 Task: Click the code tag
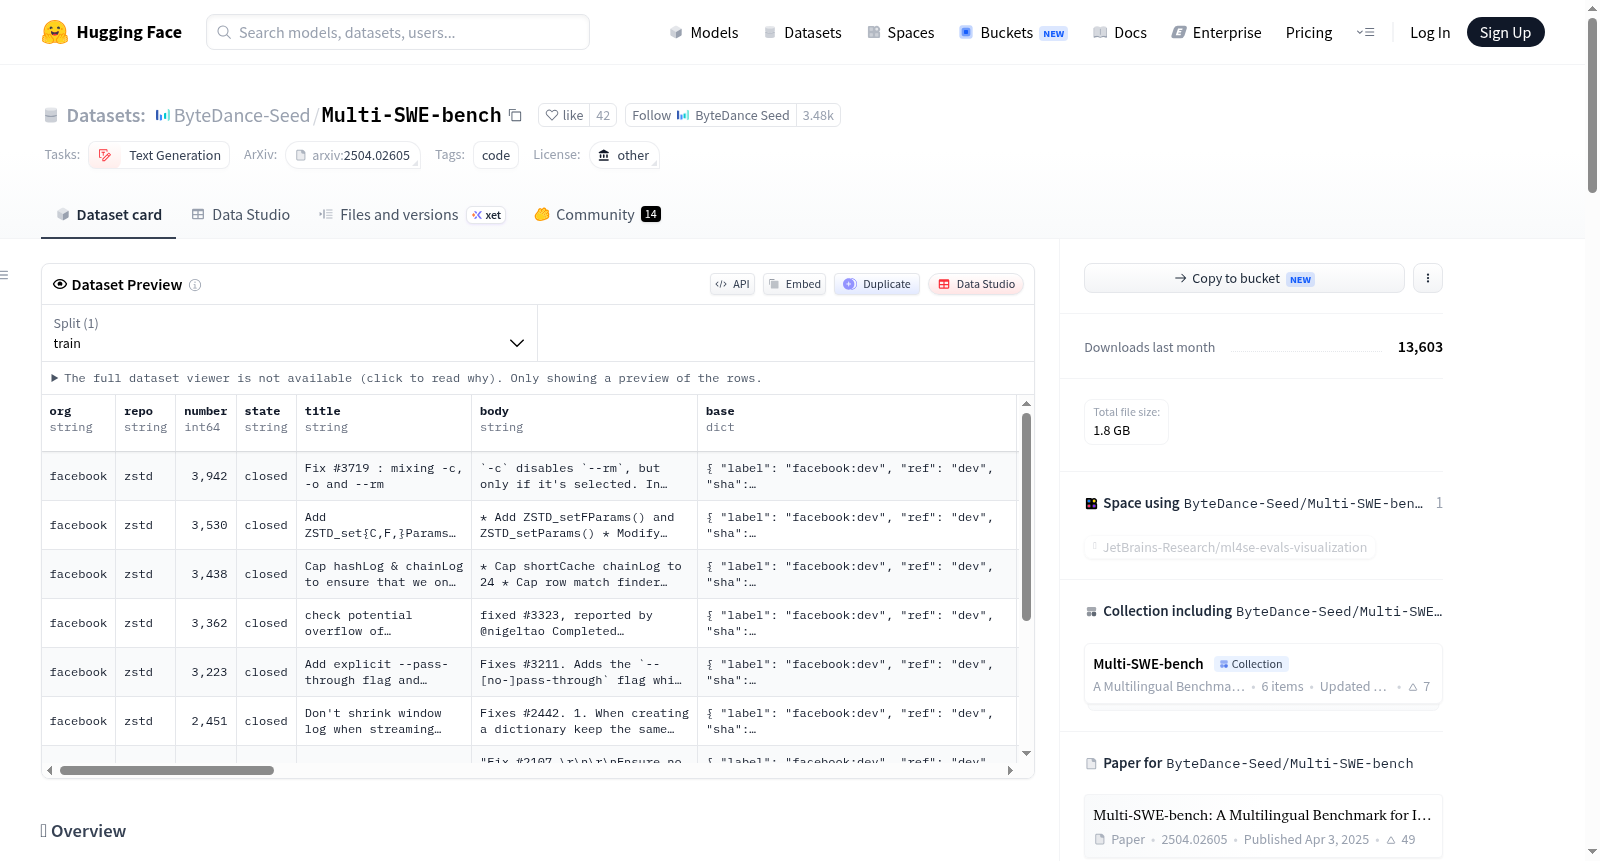point(496,155)
